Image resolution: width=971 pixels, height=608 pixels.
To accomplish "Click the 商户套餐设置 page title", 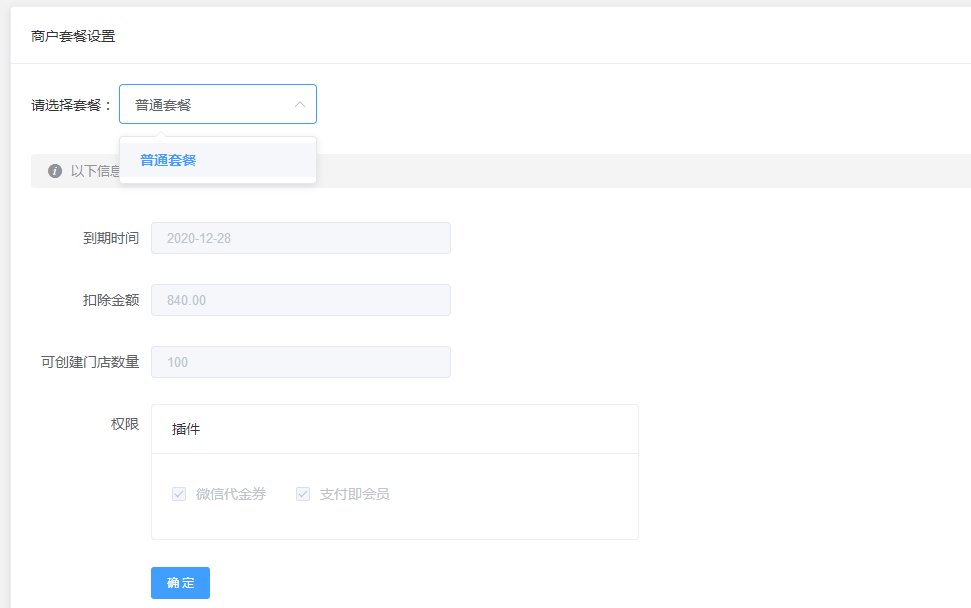I will (73, 36).
